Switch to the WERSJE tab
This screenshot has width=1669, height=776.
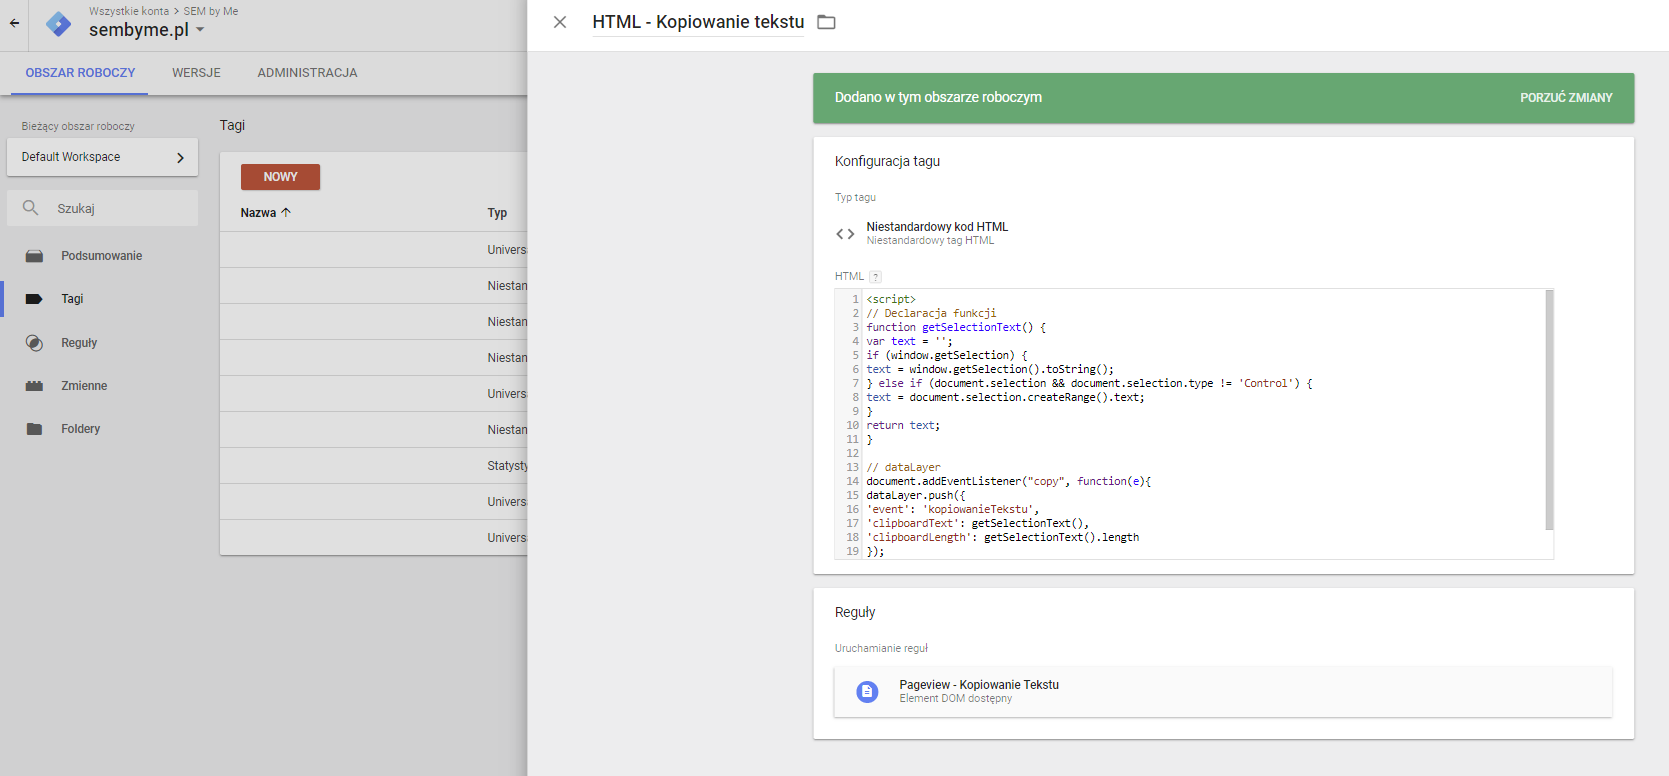pos(196,73)
